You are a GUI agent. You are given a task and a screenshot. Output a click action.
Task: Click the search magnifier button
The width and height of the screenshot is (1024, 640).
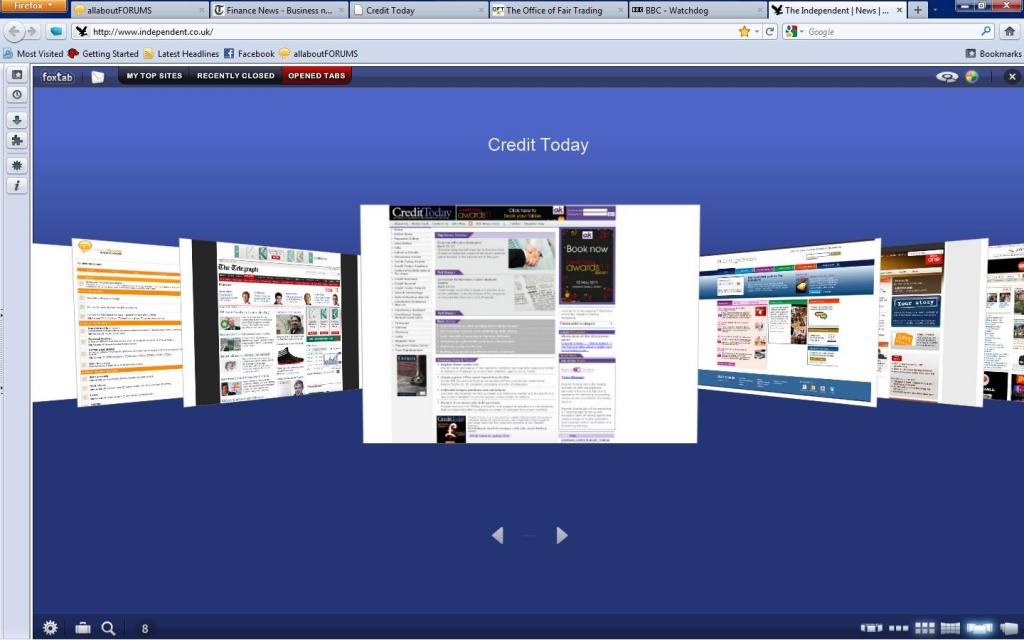985,31
